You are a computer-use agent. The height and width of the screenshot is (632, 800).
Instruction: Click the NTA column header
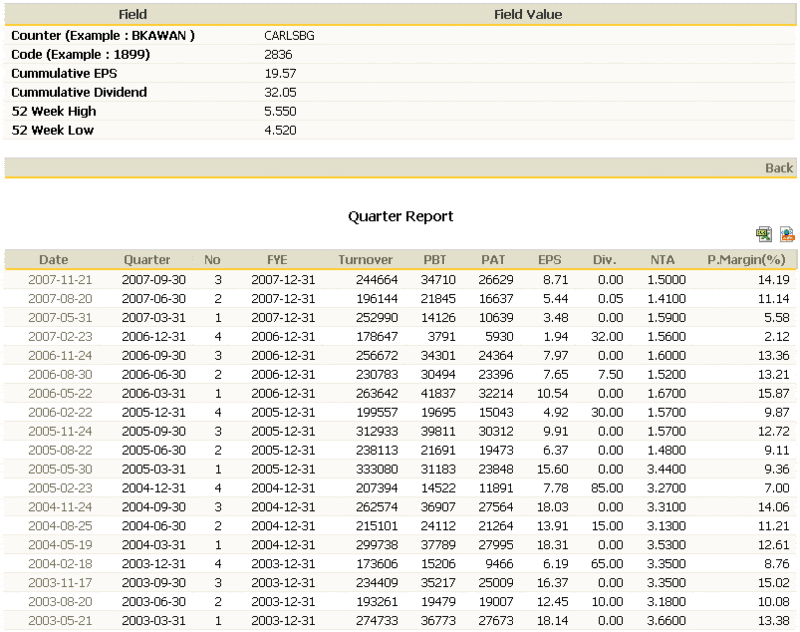click(x=662, y=260)
